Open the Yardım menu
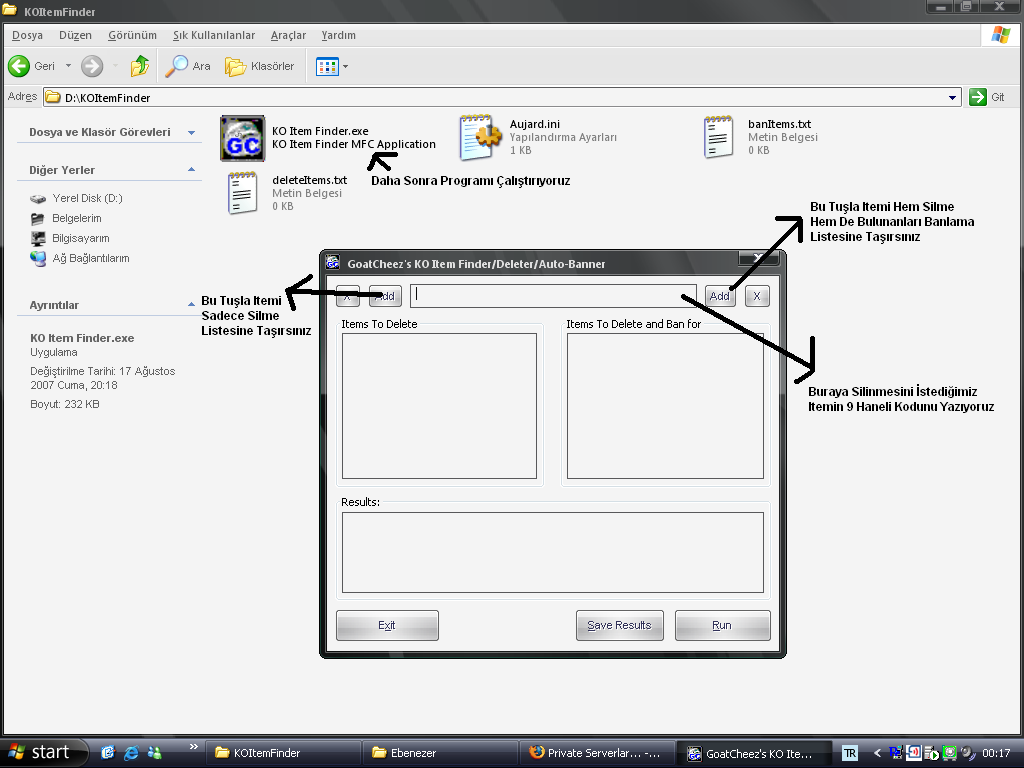 [338, 35]
